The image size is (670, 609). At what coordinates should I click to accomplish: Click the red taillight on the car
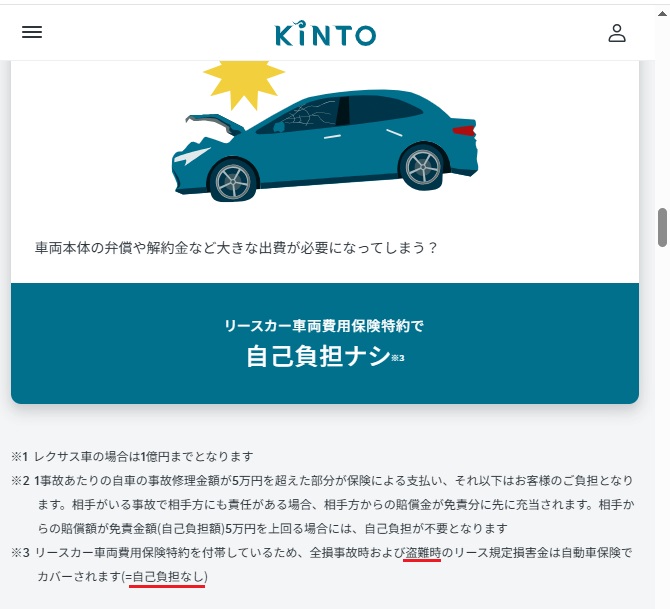[x=464, y=130]
